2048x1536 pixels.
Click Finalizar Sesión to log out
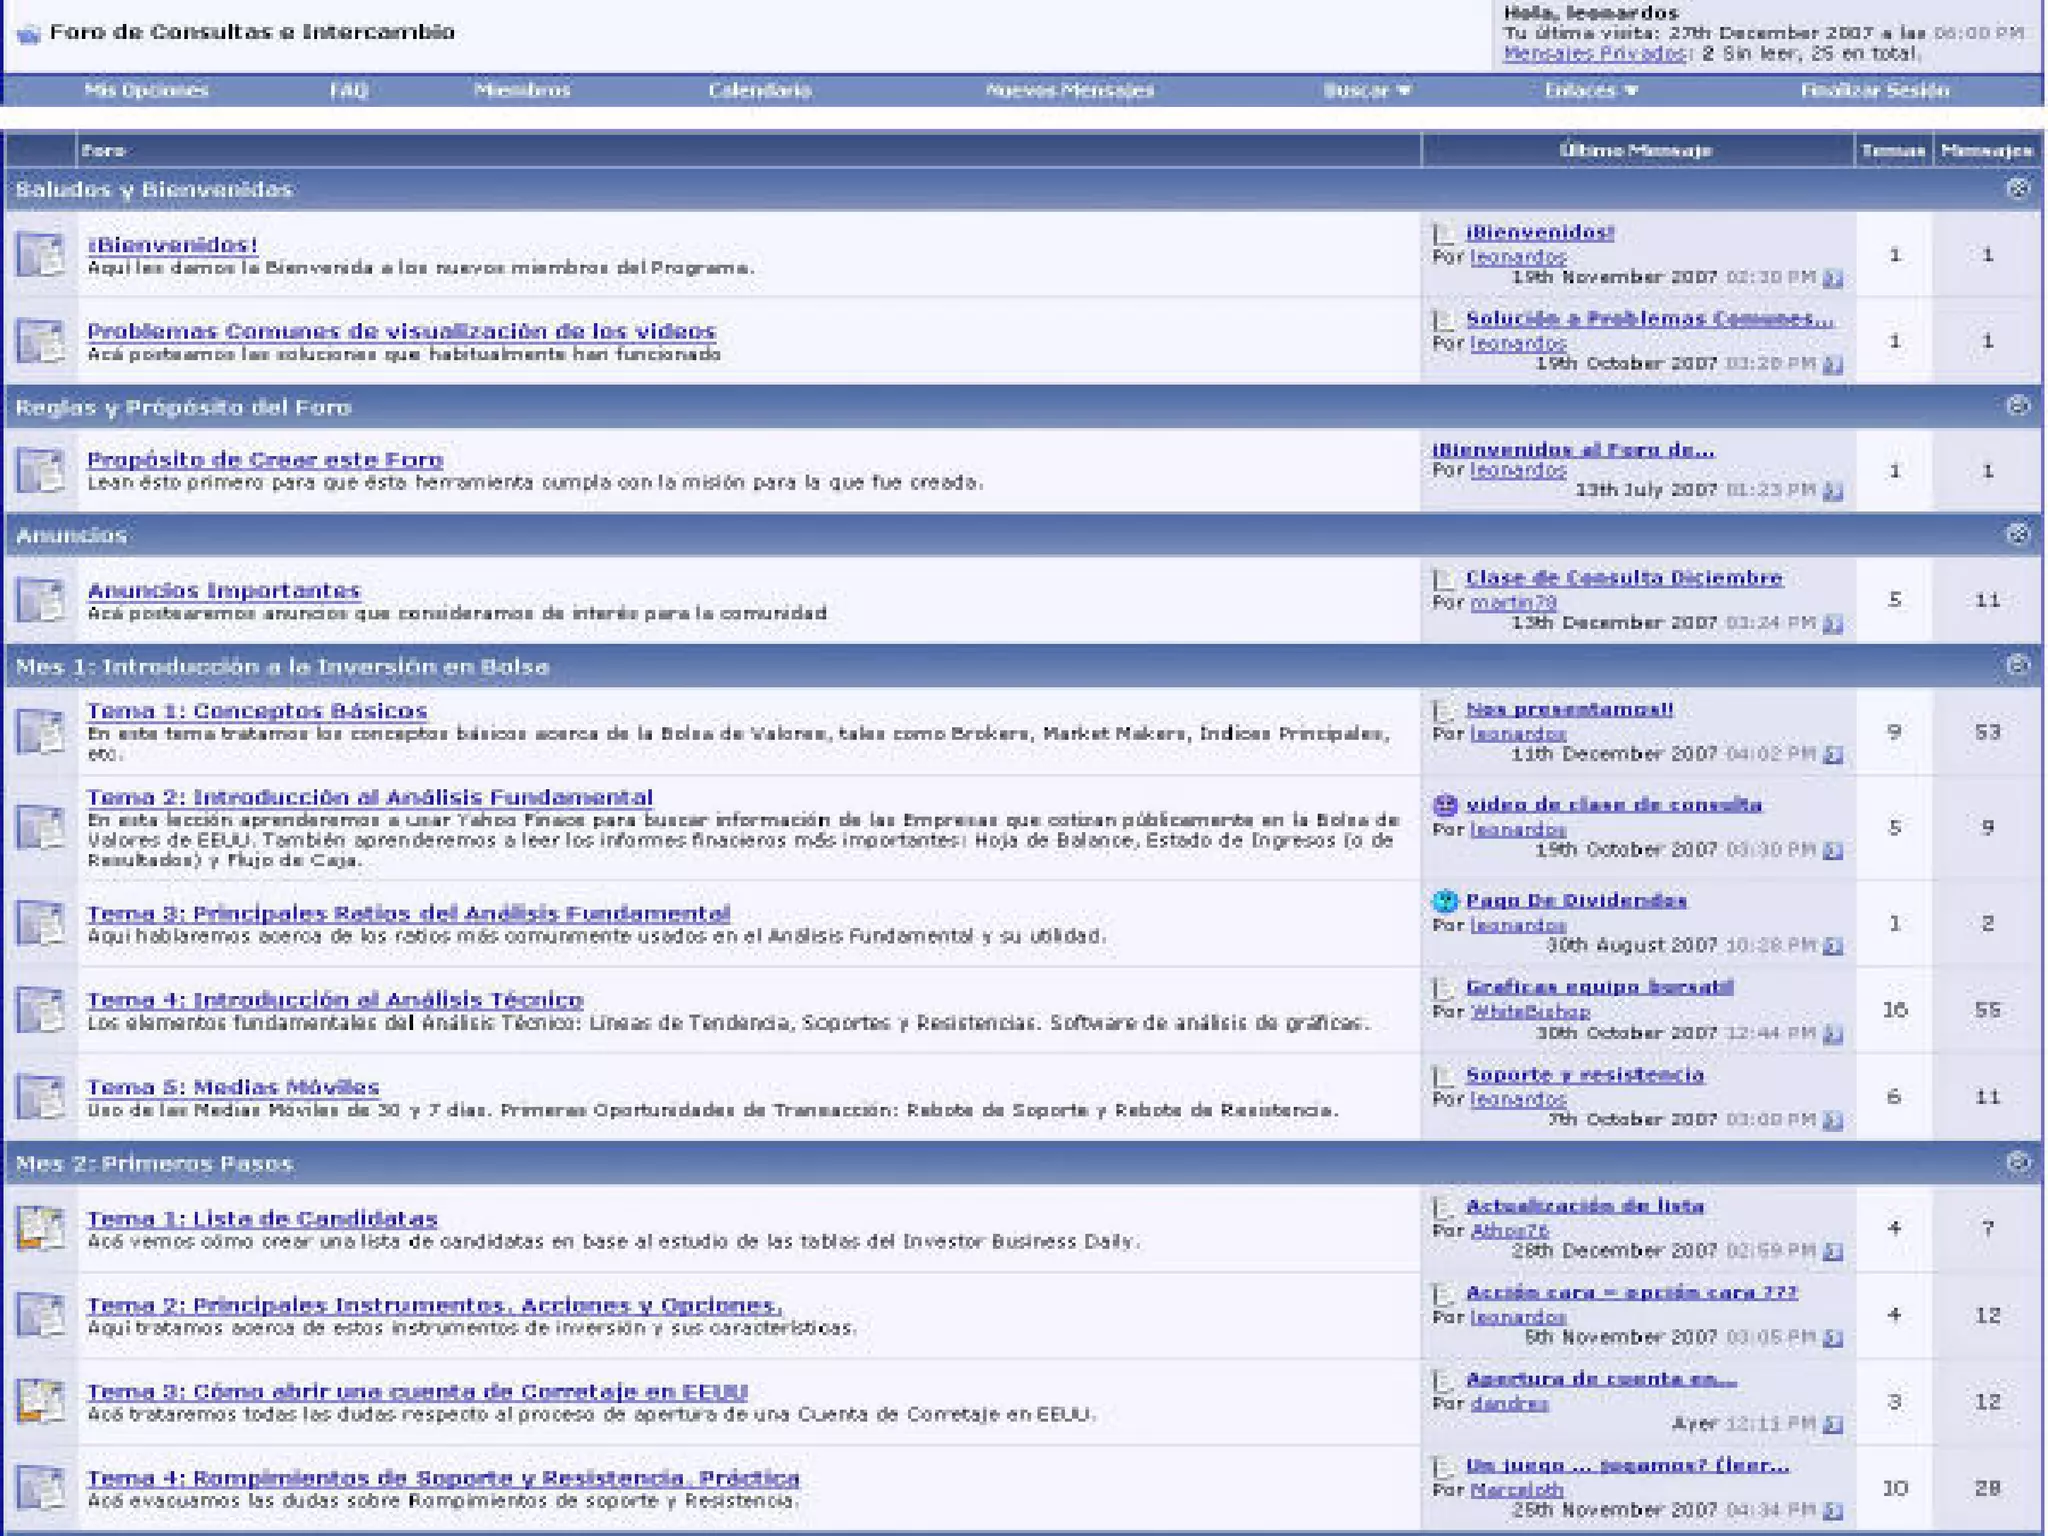(1874, 90)
